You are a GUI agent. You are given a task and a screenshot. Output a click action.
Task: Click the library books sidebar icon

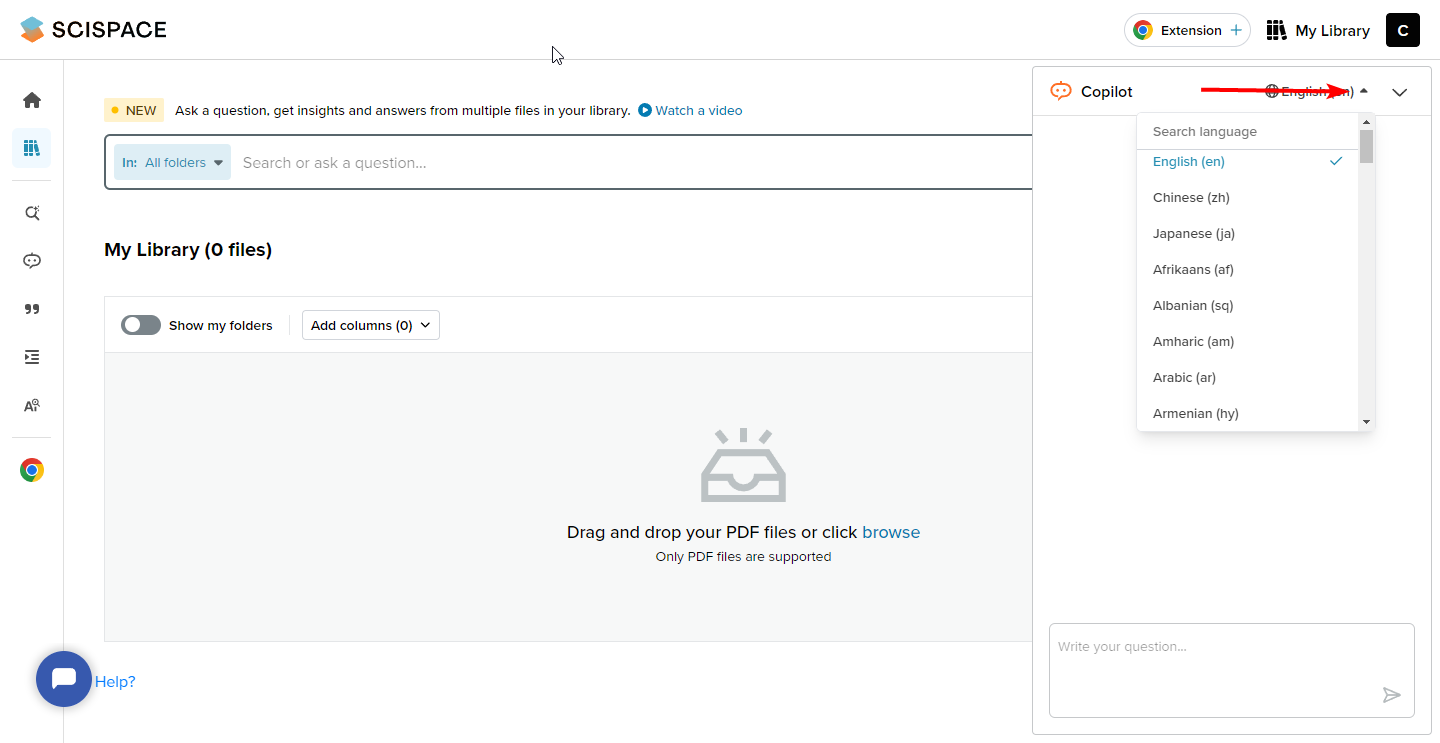pos(32,148)
